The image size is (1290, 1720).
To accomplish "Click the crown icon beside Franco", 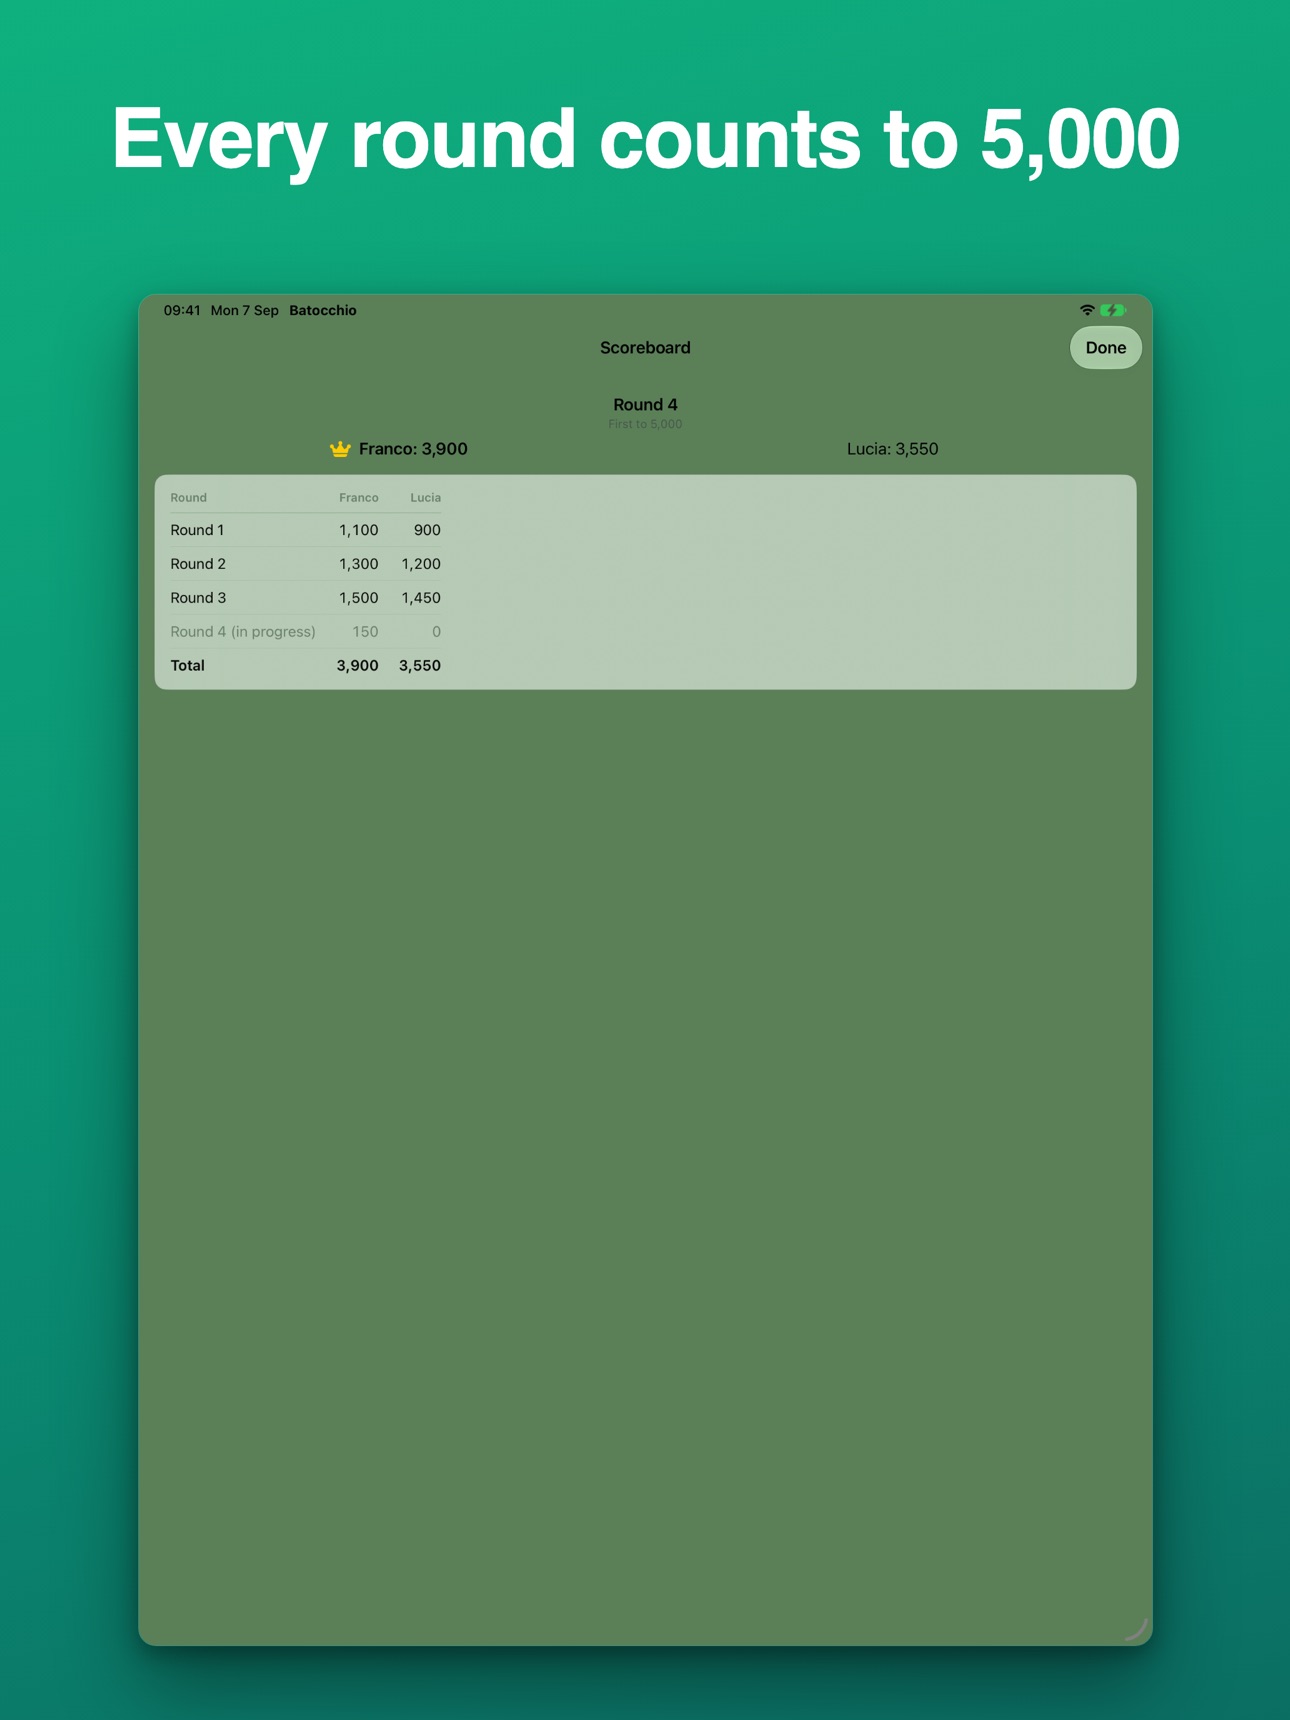I will click(x=340, y=449).
